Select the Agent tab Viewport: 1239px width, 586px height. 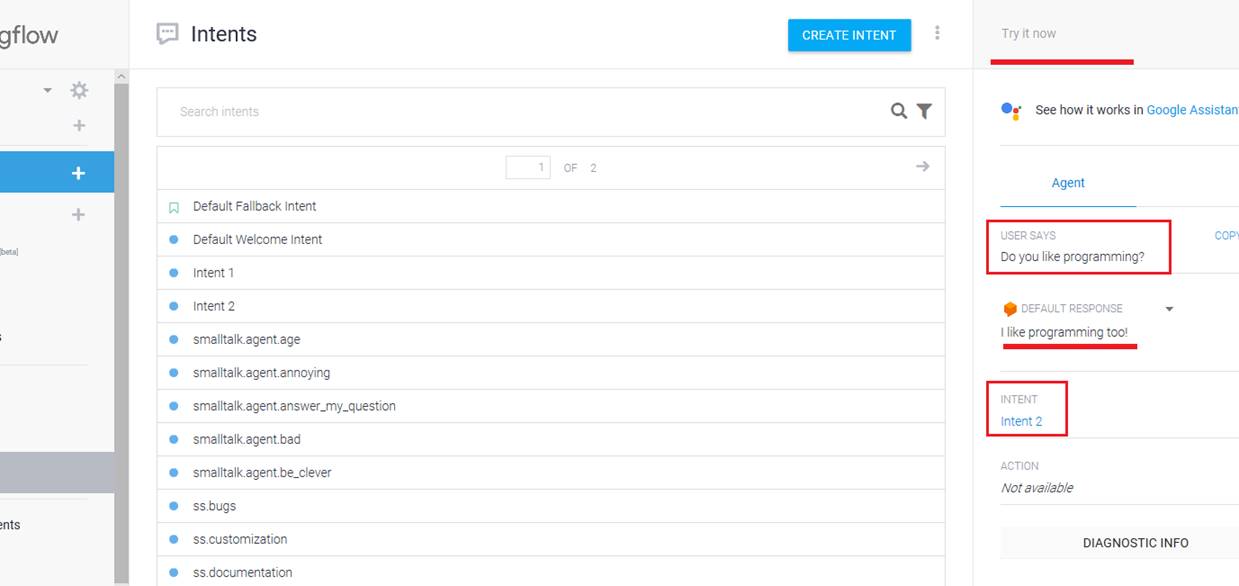pos(1067,183)
